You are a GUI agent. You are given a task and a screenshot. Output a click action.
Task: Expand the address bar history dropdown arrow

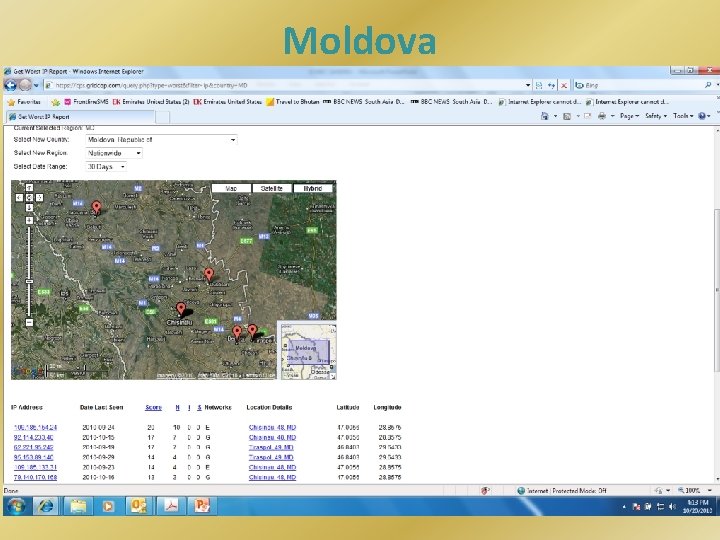click(528, 85)
